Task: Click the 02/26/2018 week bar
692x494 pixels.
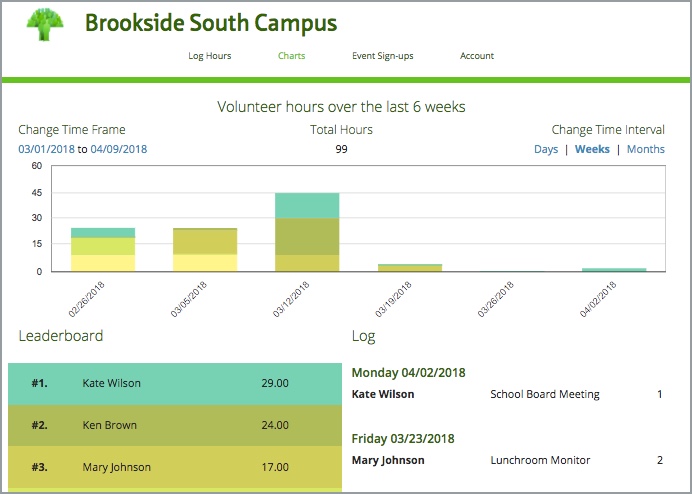Action: [x=103, y=250]
